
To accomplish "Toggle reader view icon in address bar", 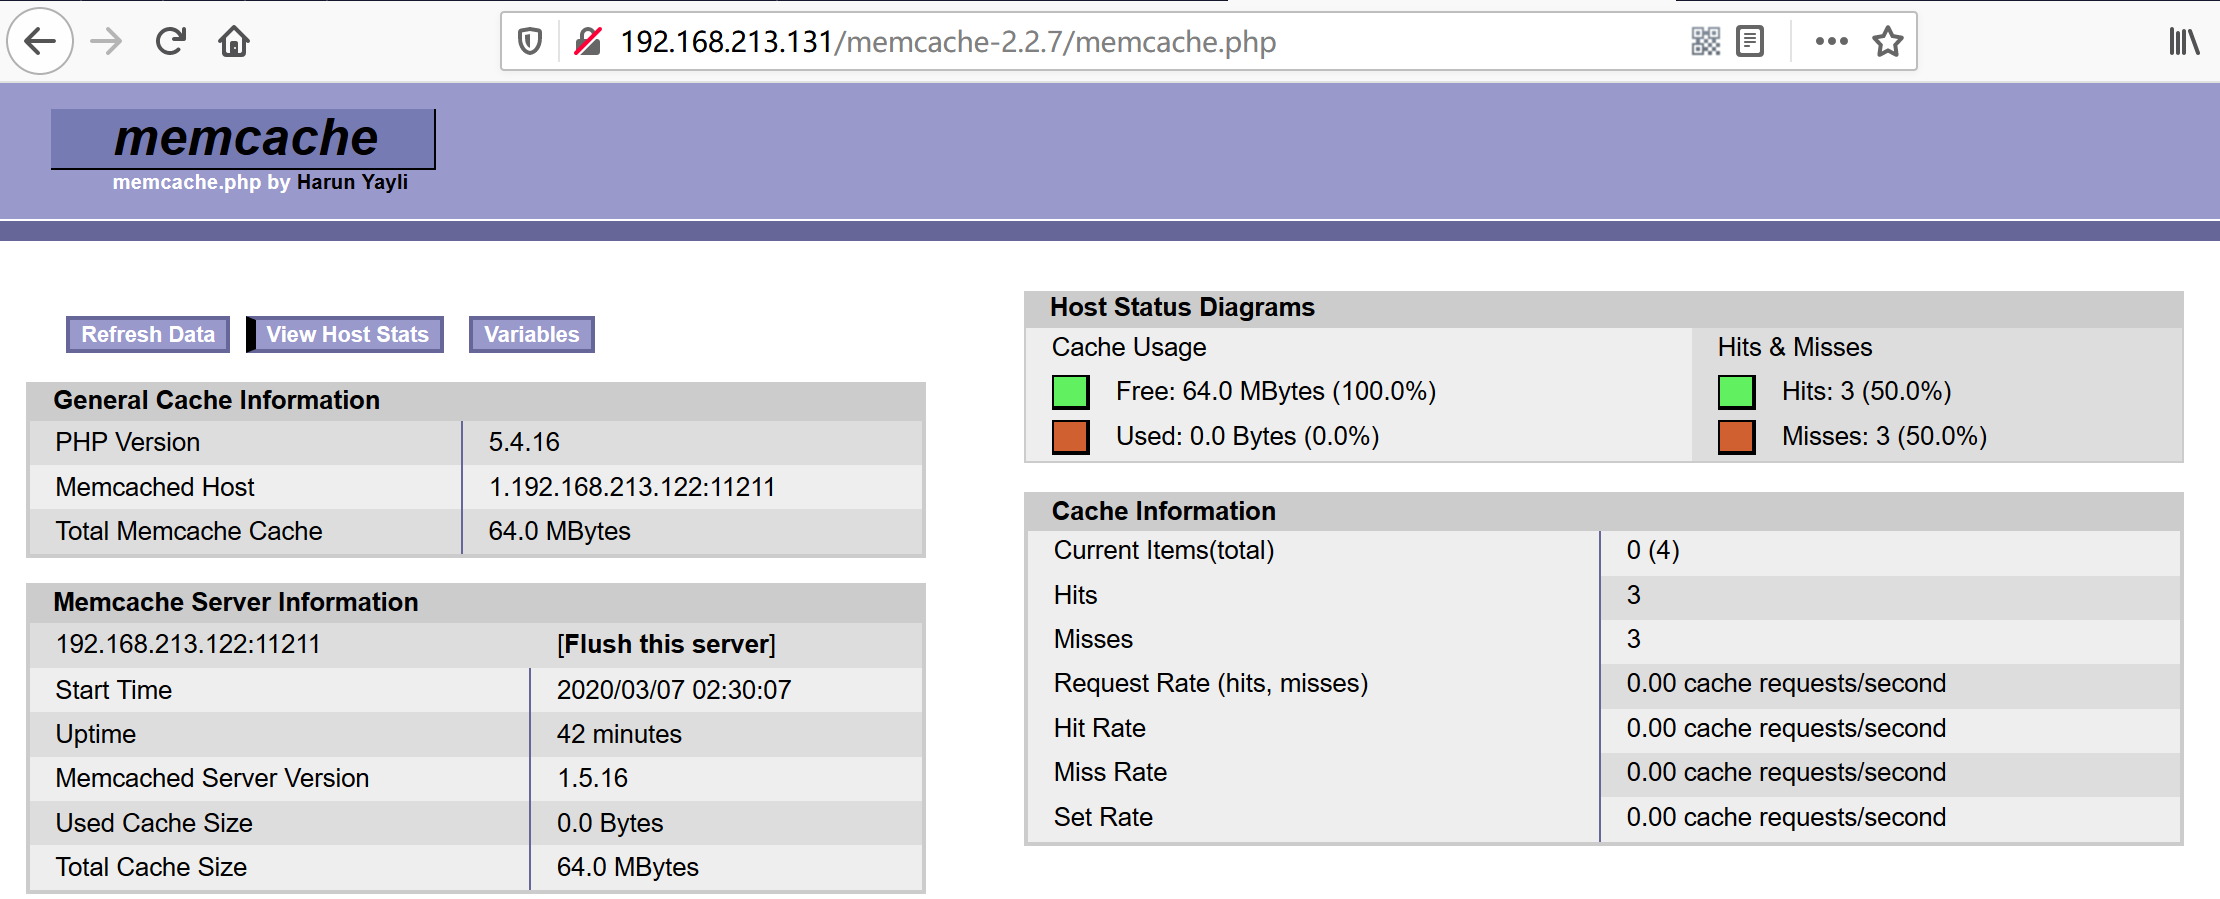I will pyautogui.click(x=1750, y=41).
